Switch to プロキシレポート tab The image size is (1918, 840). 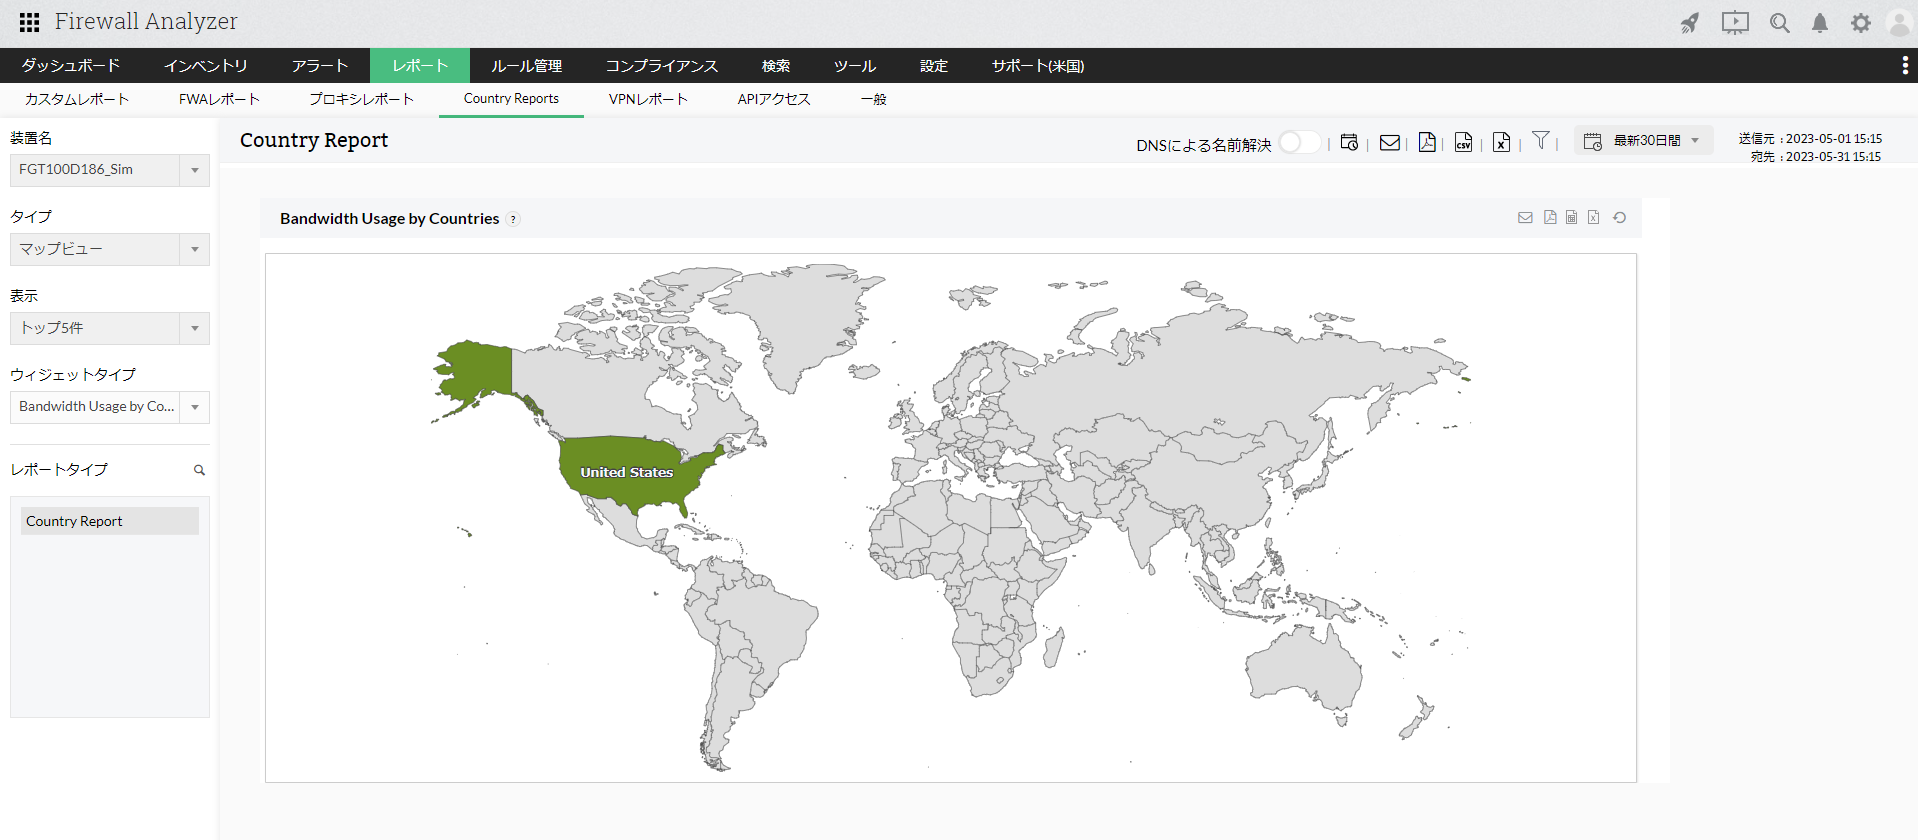(x=361, y=99)
